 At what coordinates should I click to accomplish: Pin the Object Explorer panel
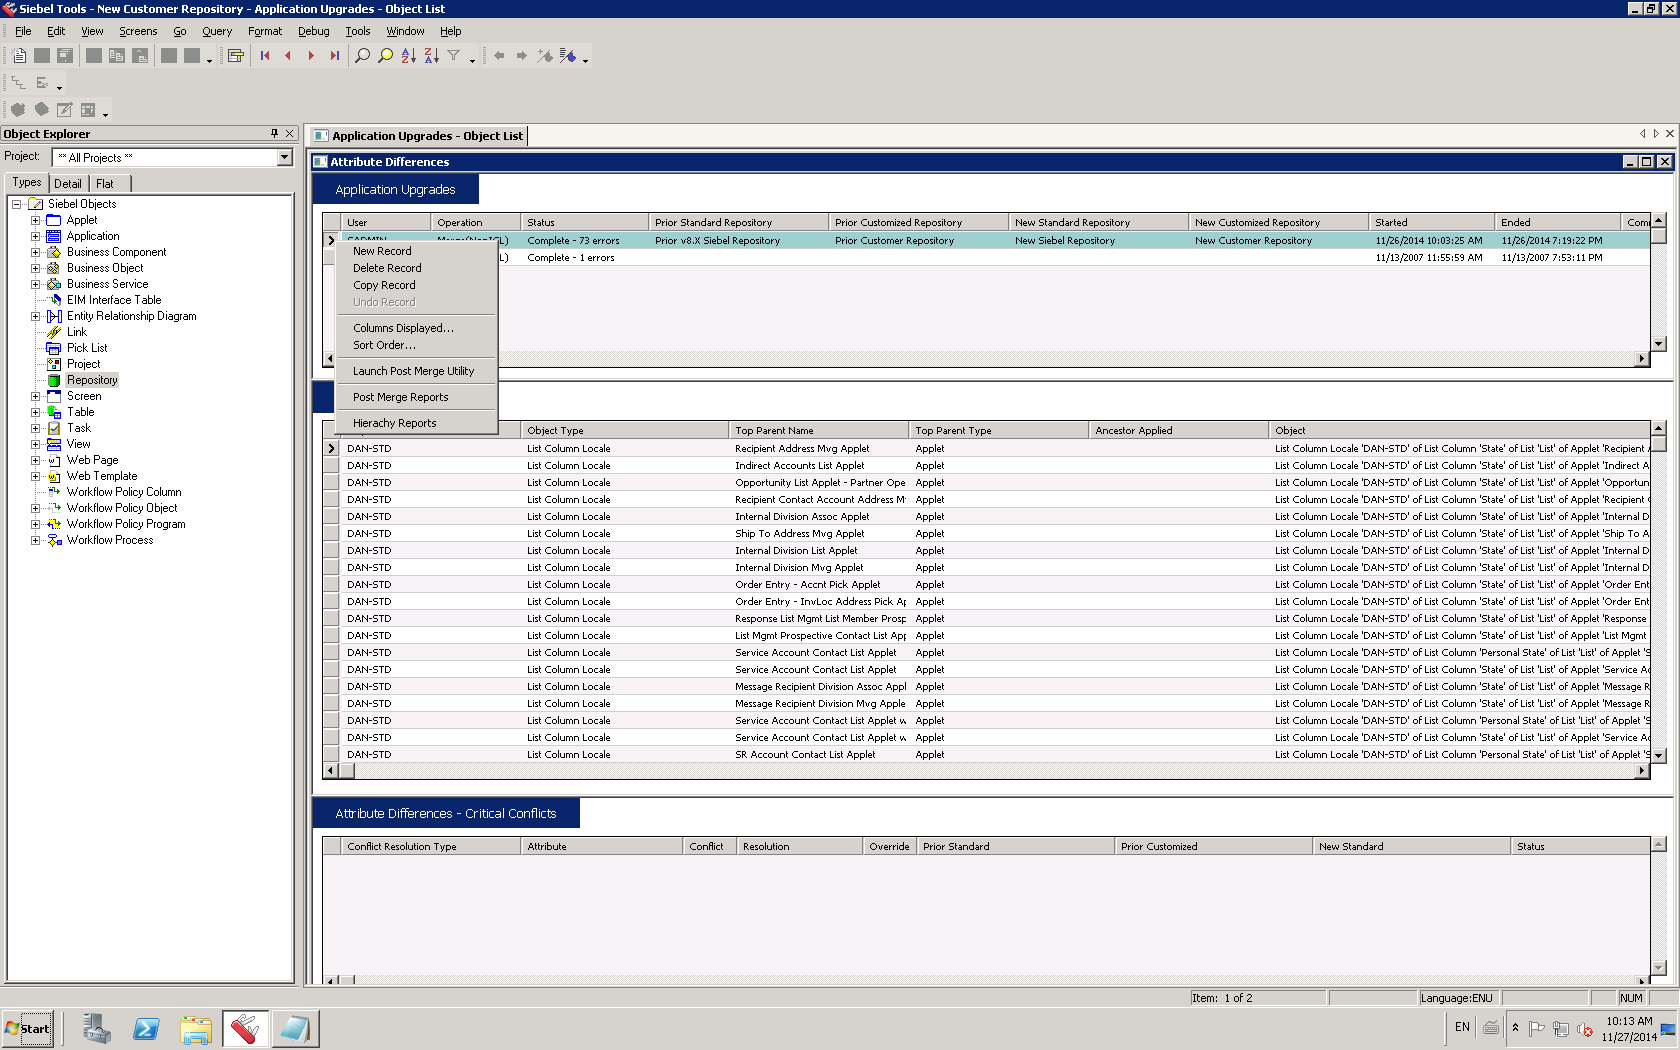[274, 133]
